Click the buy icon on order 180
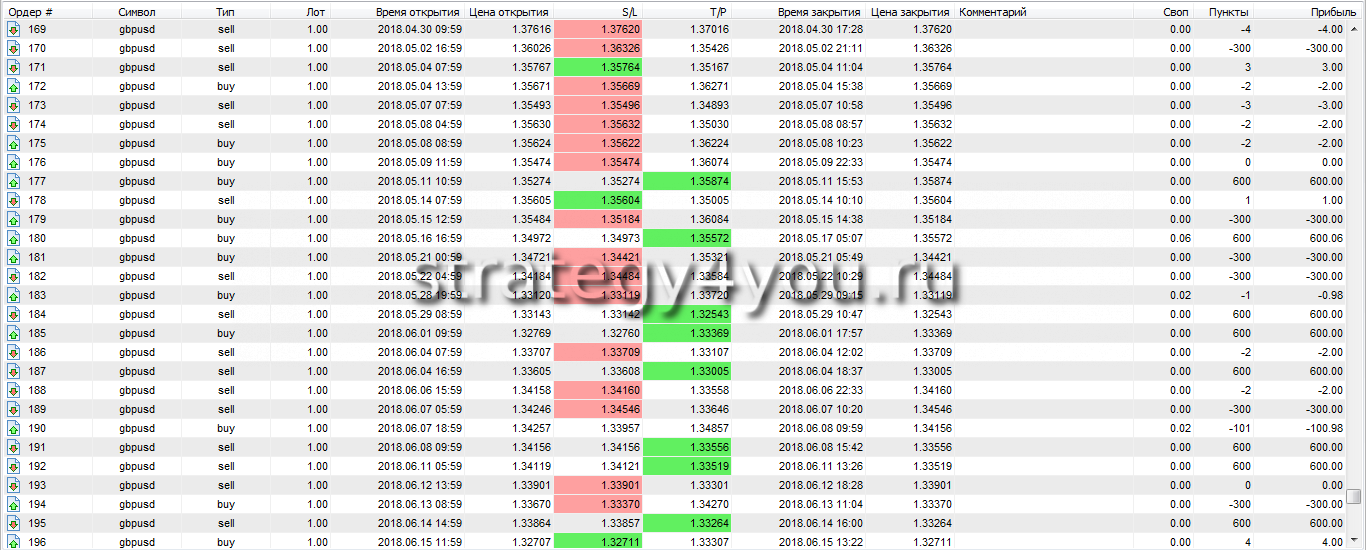The width and height of the screenshot is (1366, 550). click(13, 238)
